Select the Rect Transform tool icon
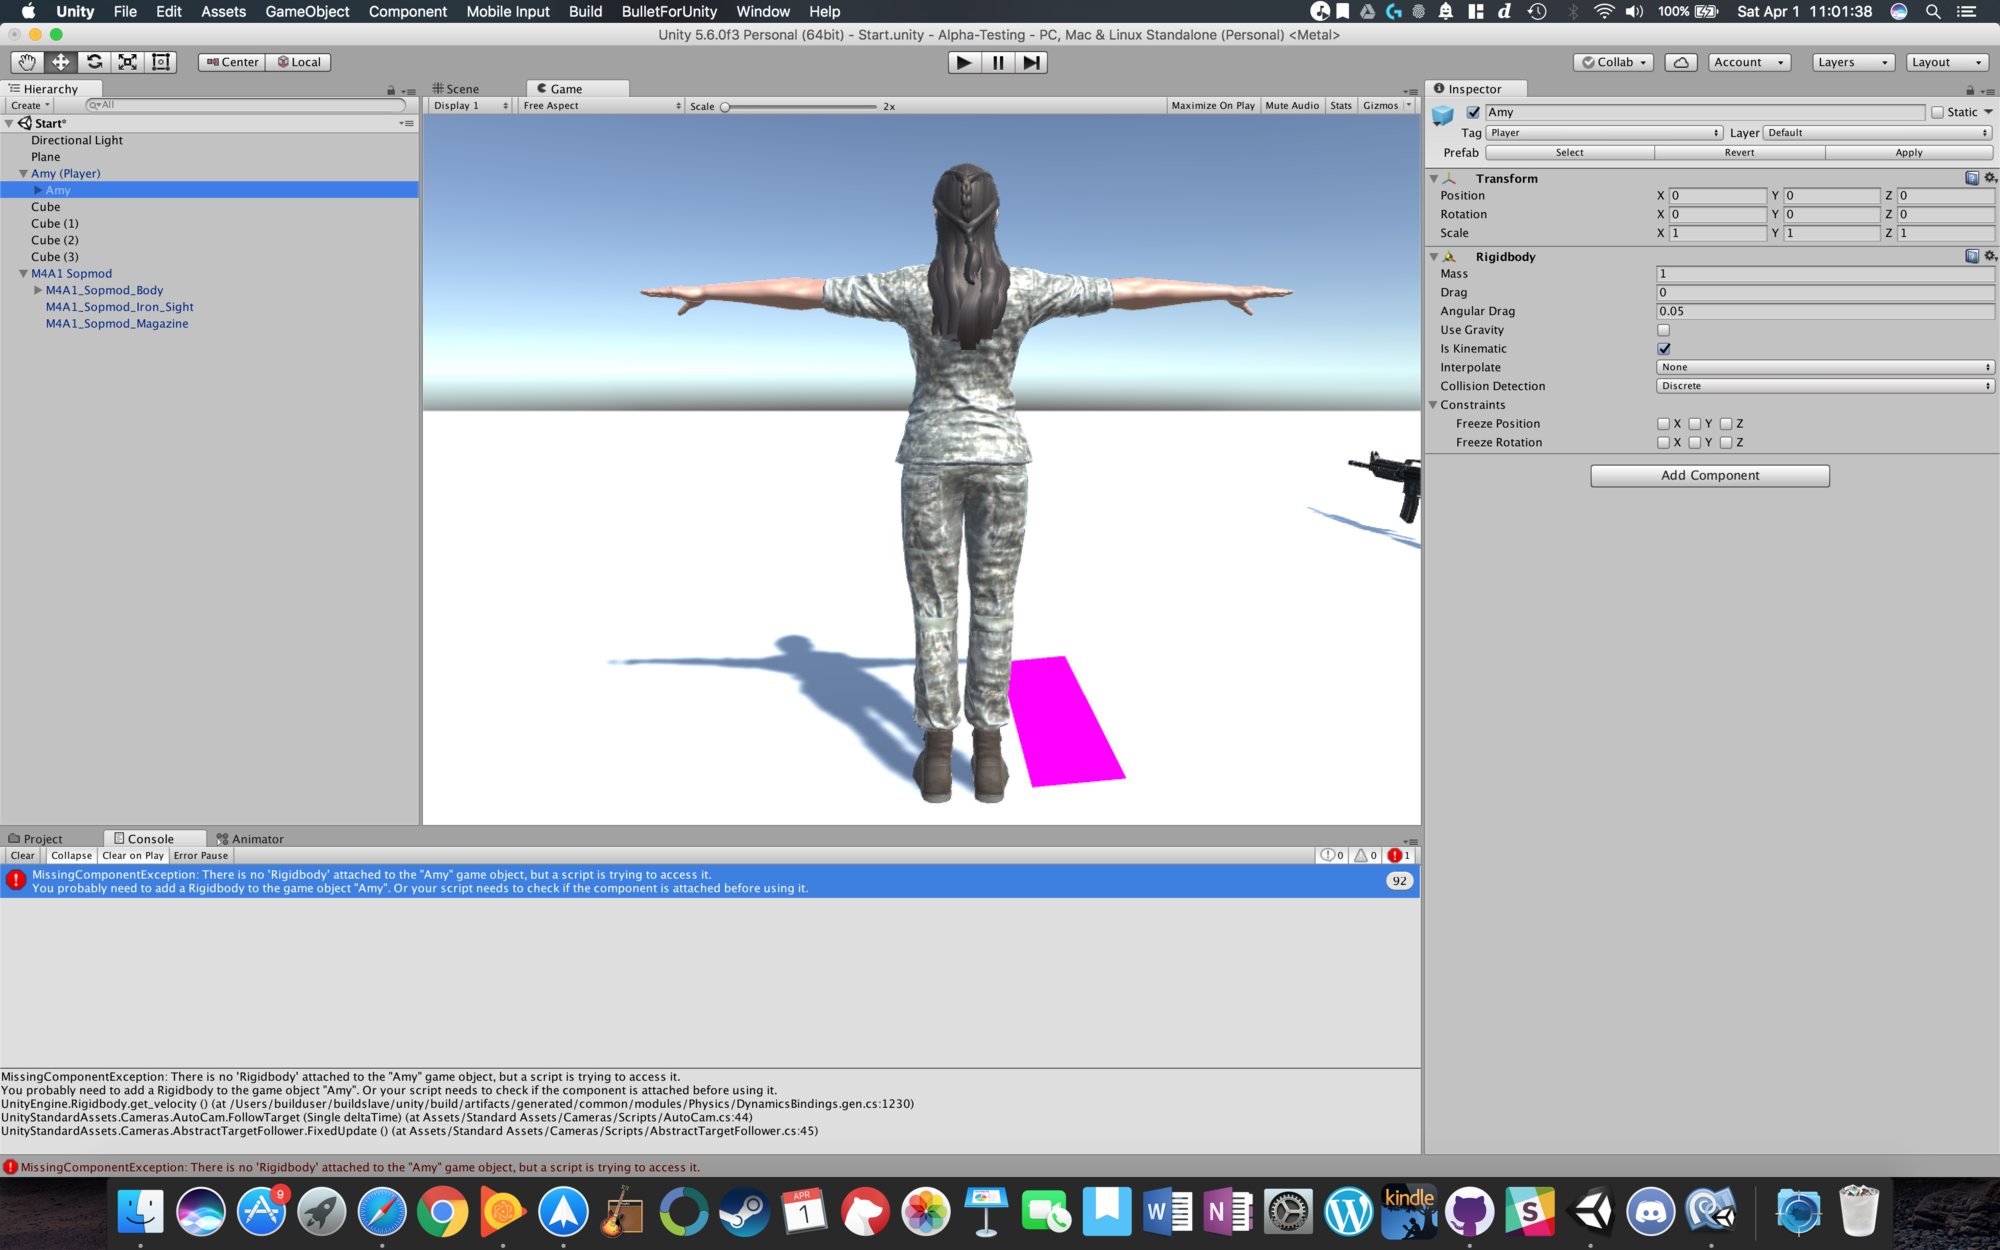Screen dimensions: 2000x1250 tap(160, 62)
